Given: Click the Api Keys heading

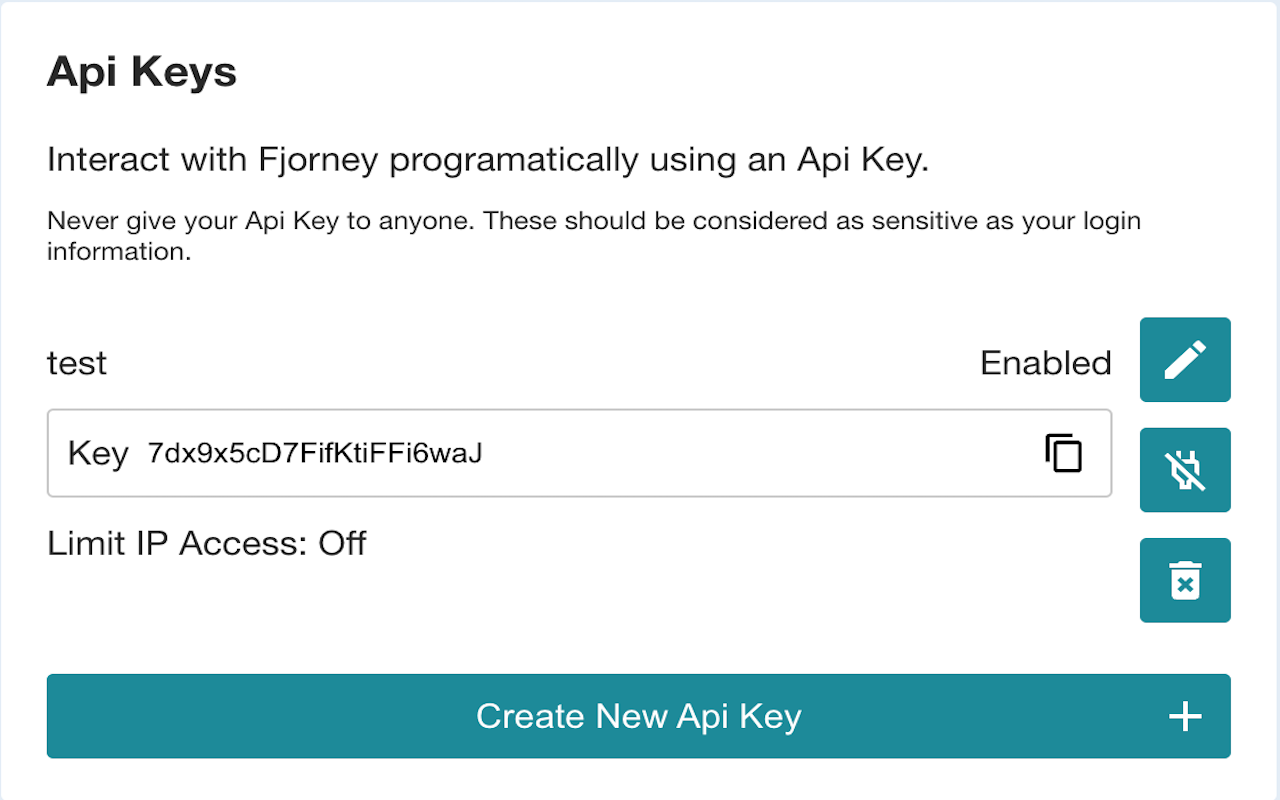Looking at the screenshot, I should (x=142, y=73).
